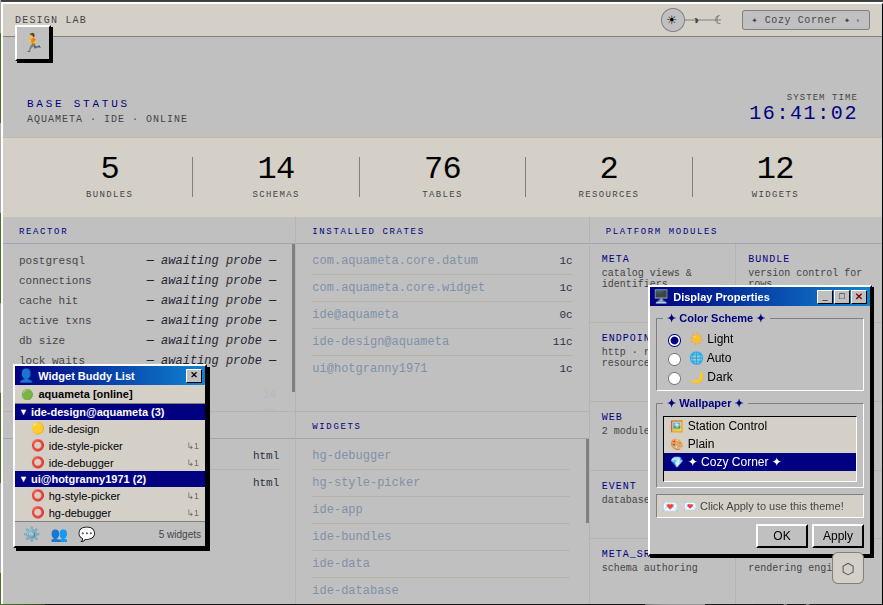Click the speech bubble icon in Widget Buddy List
Image resolution: width=883 pixels, height=605 pixels.
pos(87,534)
